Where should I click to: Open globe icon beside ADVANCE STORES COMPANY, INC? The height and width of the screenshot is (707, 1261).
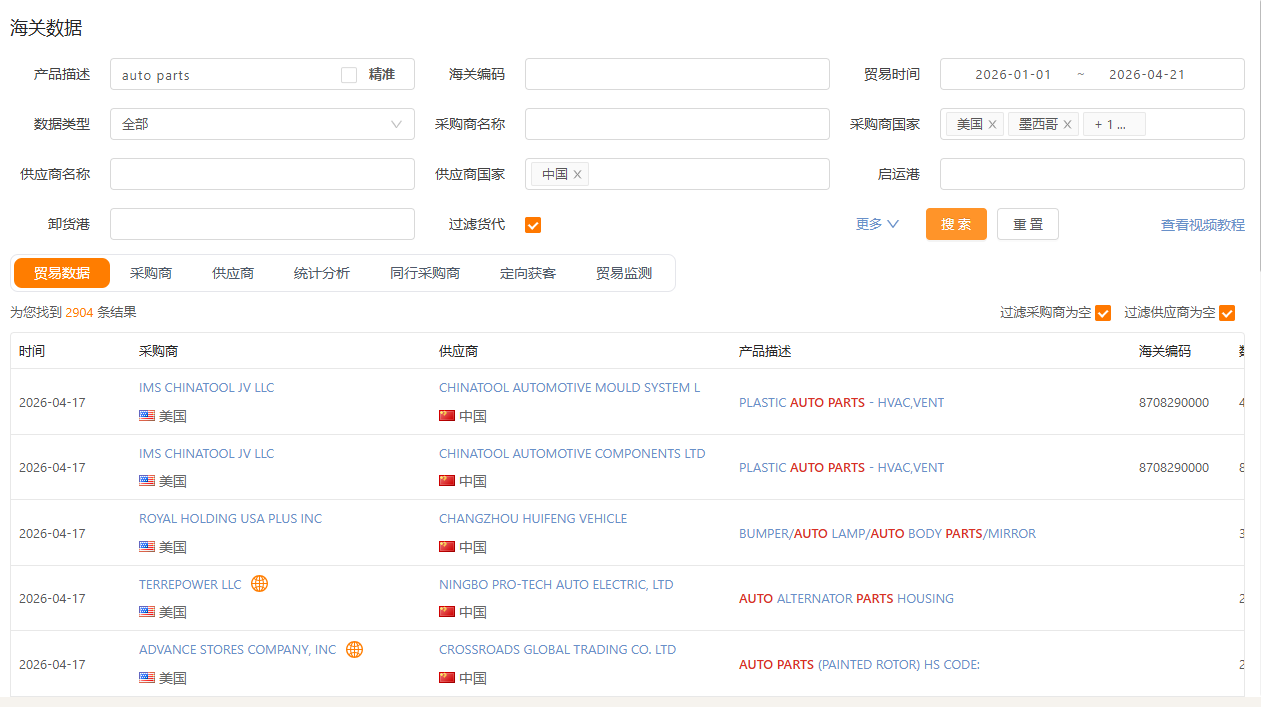point(354,650)
